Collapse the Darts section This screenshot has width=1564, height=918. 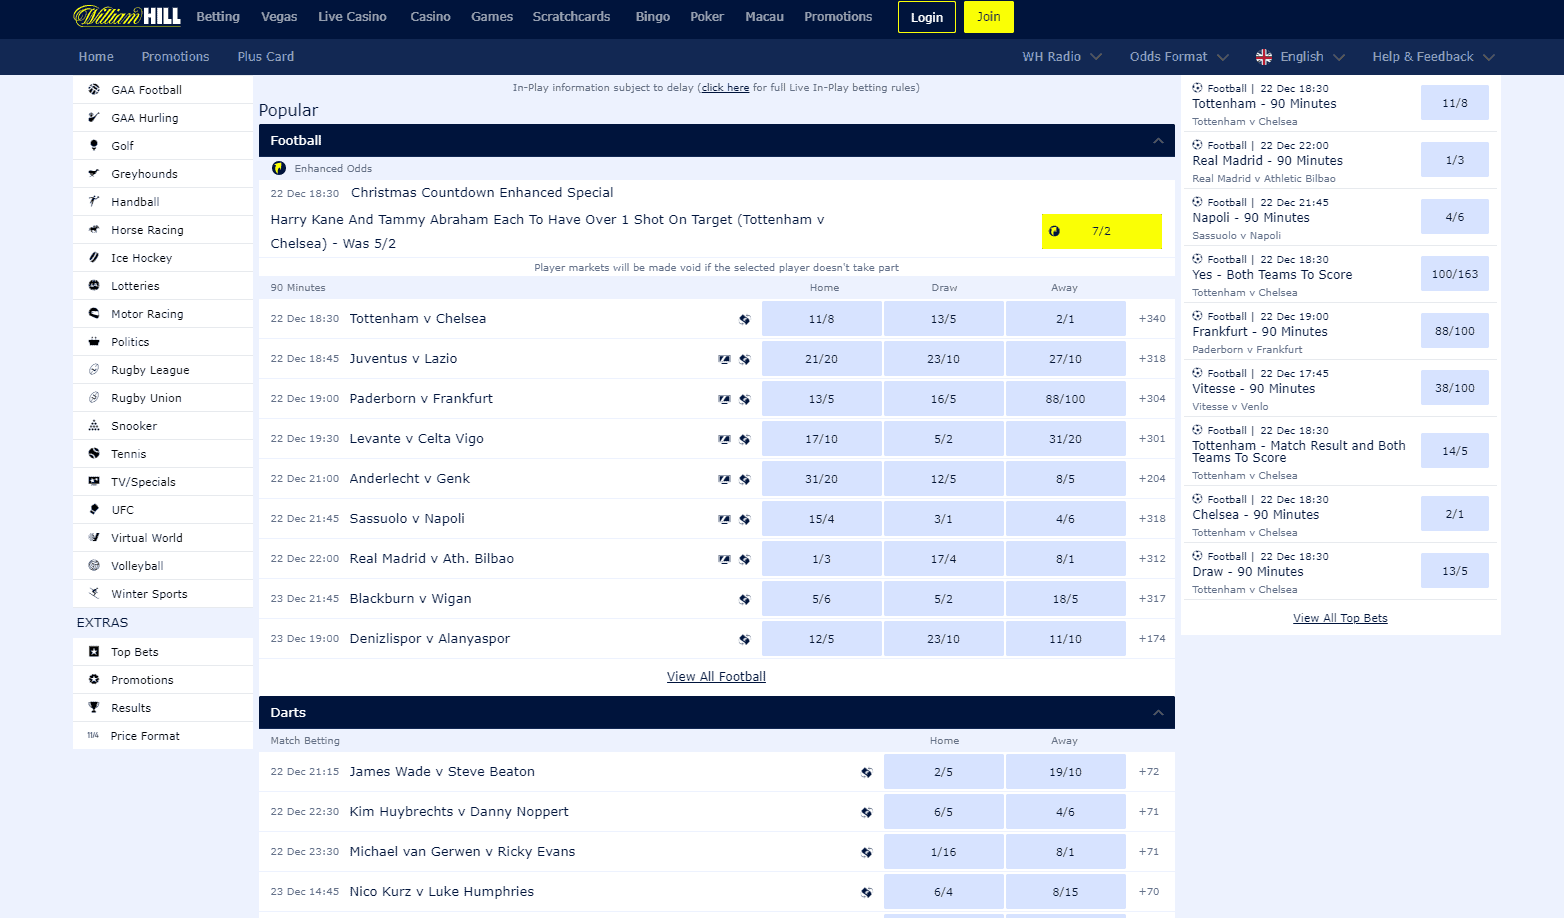click(x=1157, y=712)
